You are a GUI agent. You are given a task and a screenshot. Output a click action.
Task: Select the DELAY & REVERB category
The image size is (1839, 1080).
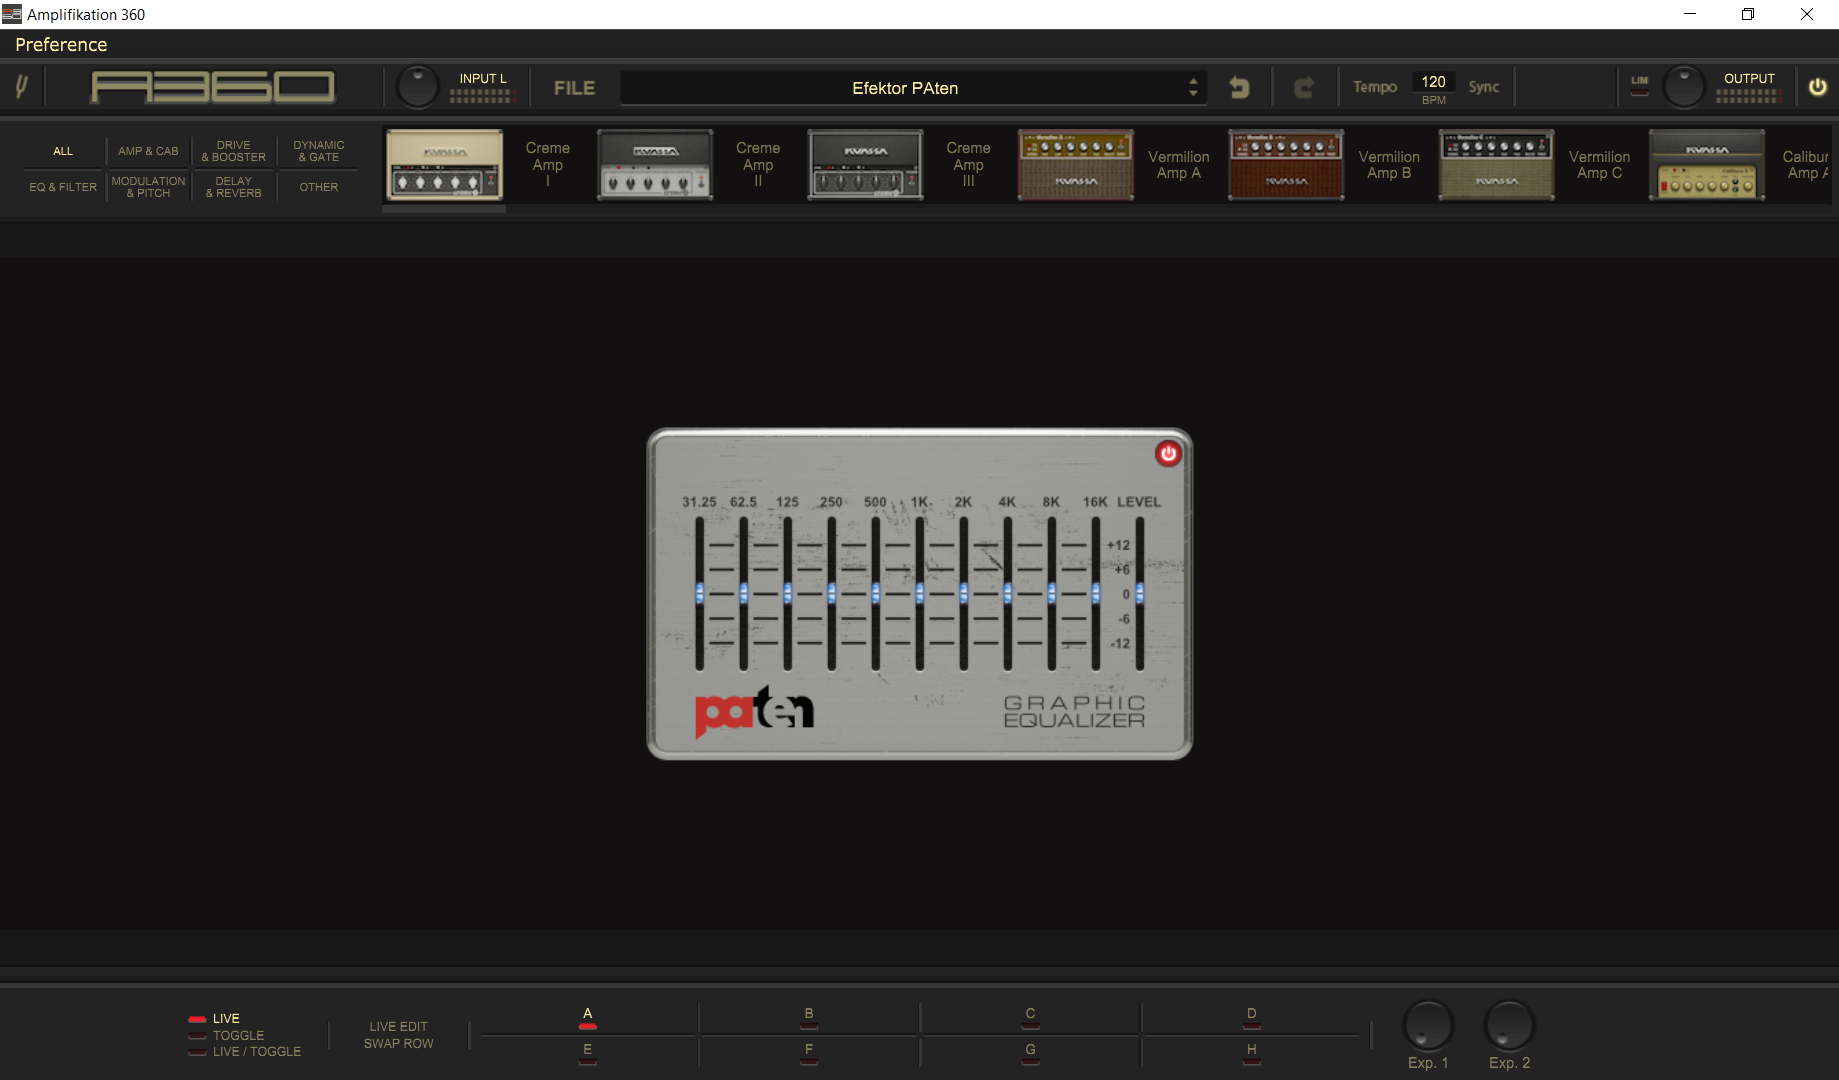[233, 187]
